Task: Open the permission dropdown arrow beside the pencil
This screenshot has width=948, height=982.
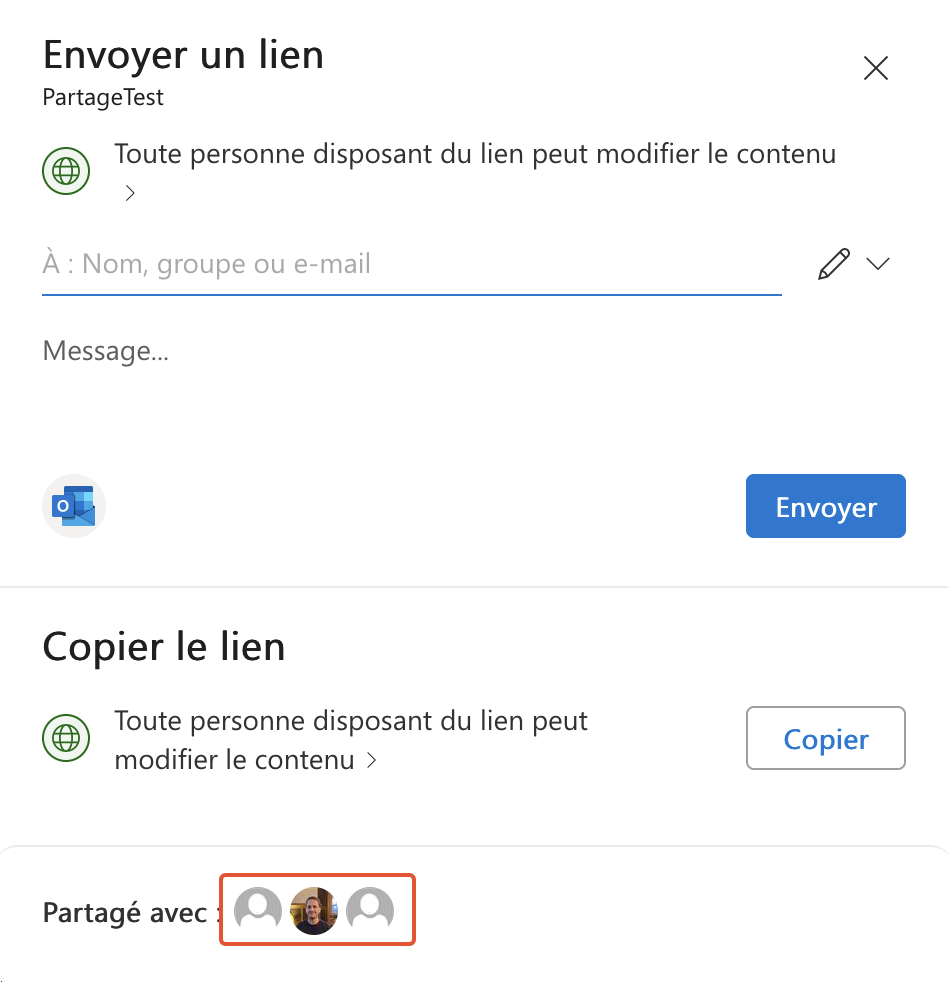Action: [878, 264]
